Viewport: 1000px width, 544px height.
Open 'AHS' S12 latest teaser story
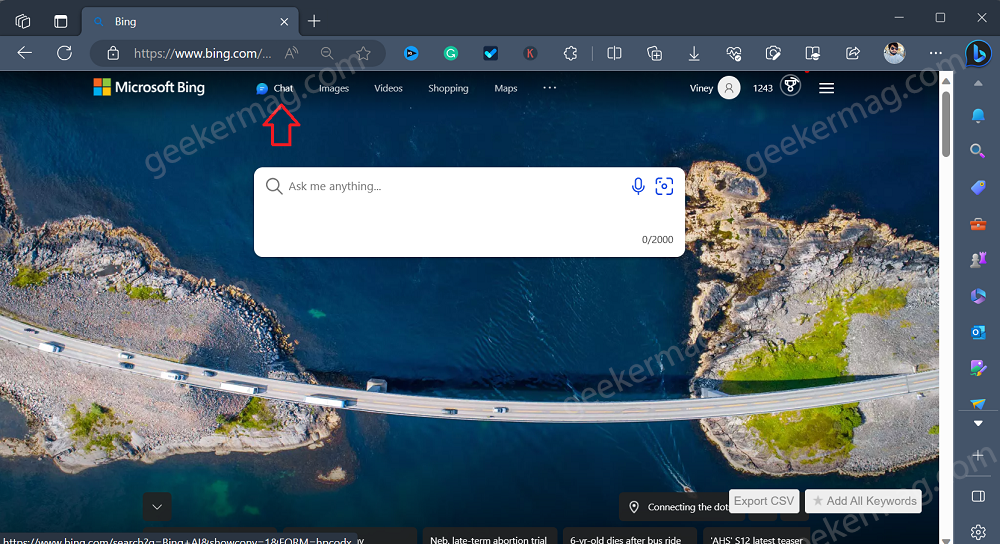coord(756,539)
